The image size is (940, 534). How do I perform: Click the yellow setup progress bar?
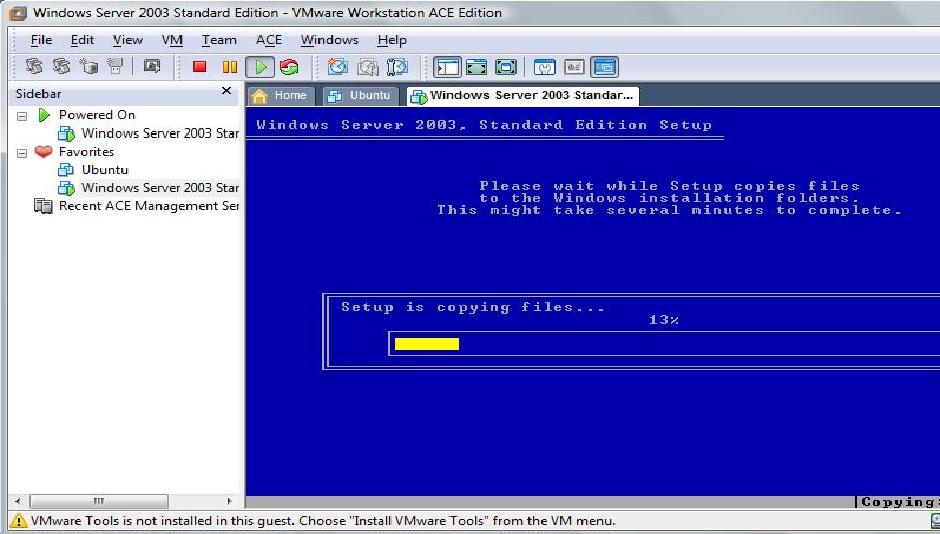pos(427,344)
